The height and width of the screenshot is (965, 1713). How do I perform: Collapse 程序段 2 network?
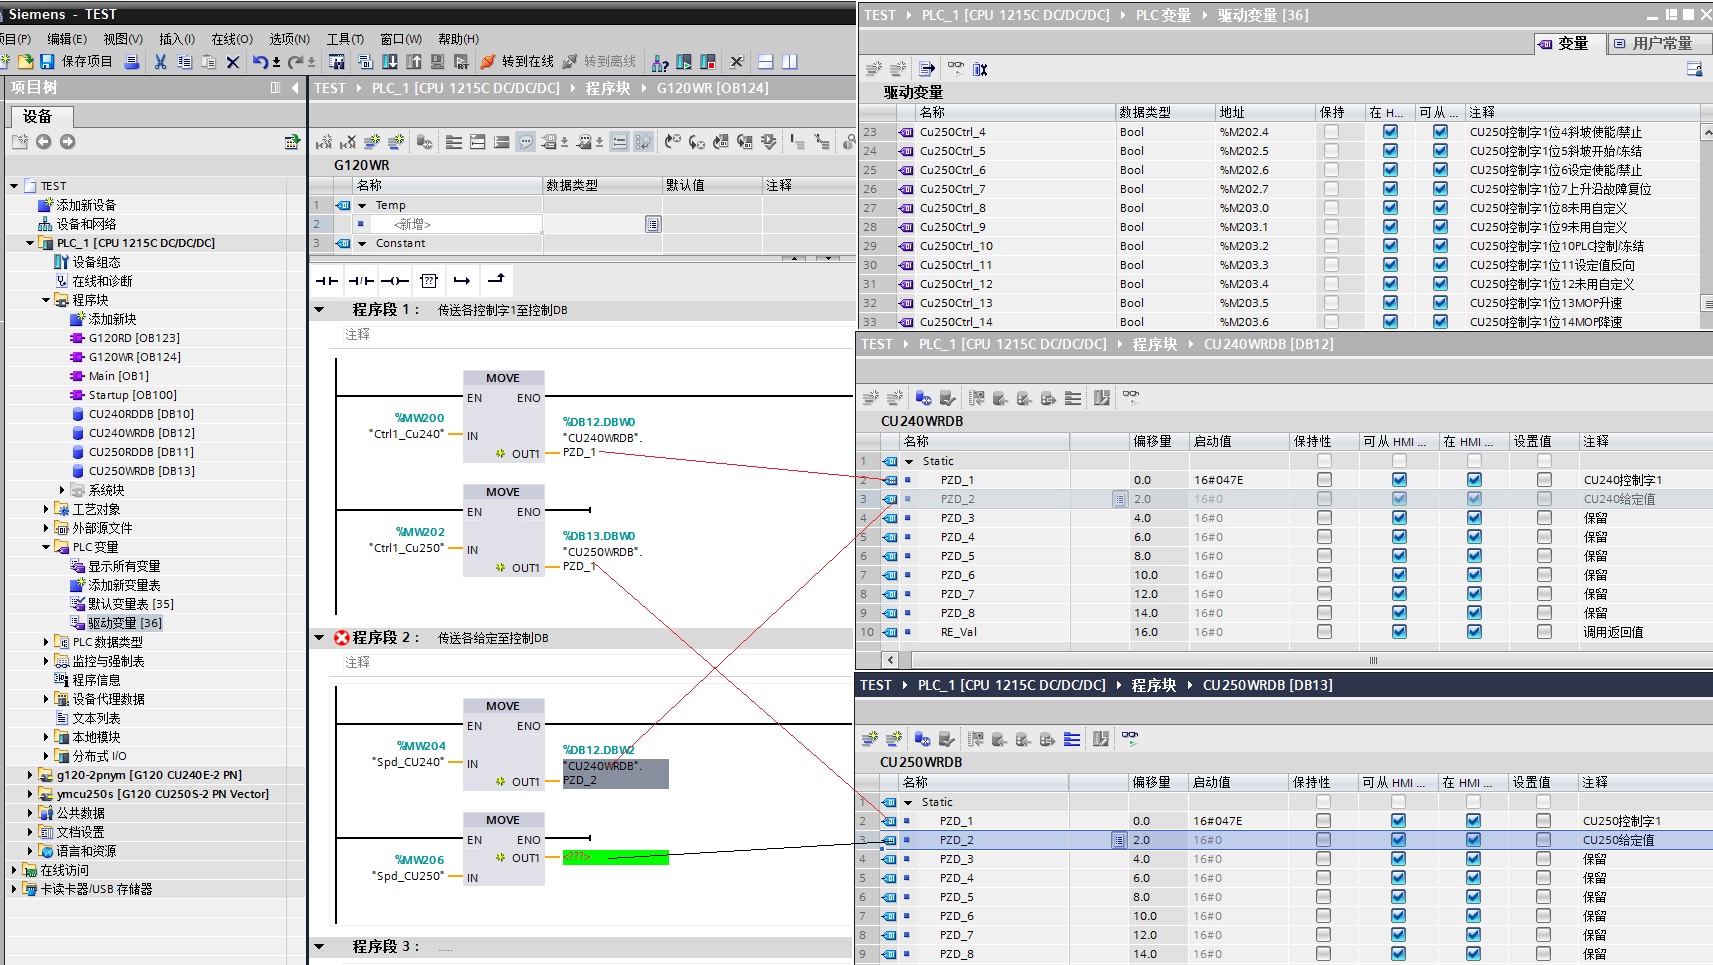pyautogui.click(x=320, y=638)
